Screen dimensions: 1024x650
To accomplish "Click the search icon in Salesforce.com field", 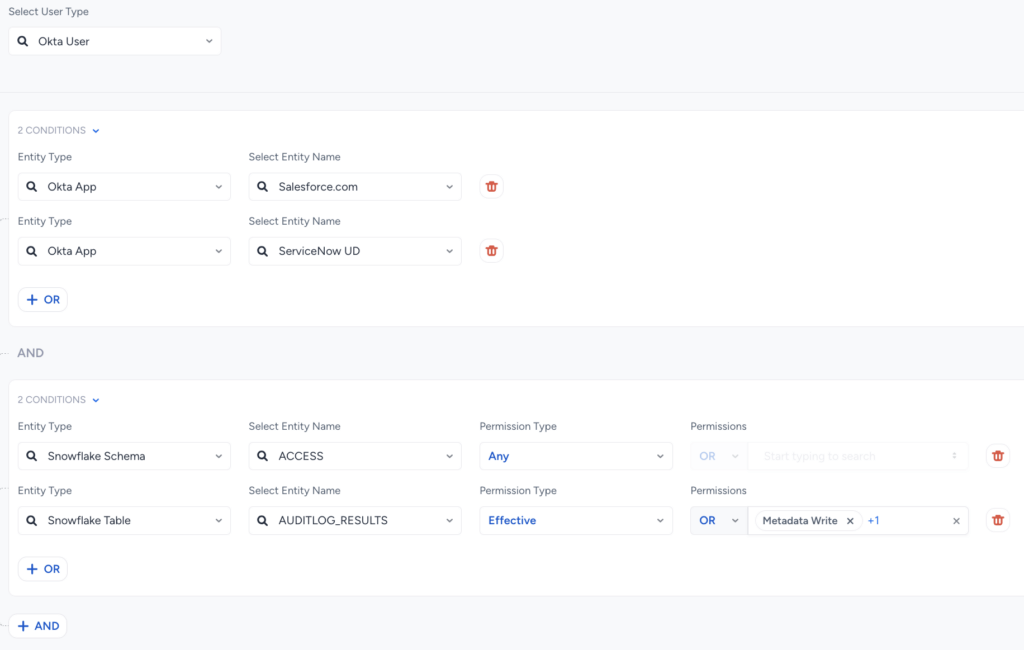I will pyautogui.click(x=263, y=187).
